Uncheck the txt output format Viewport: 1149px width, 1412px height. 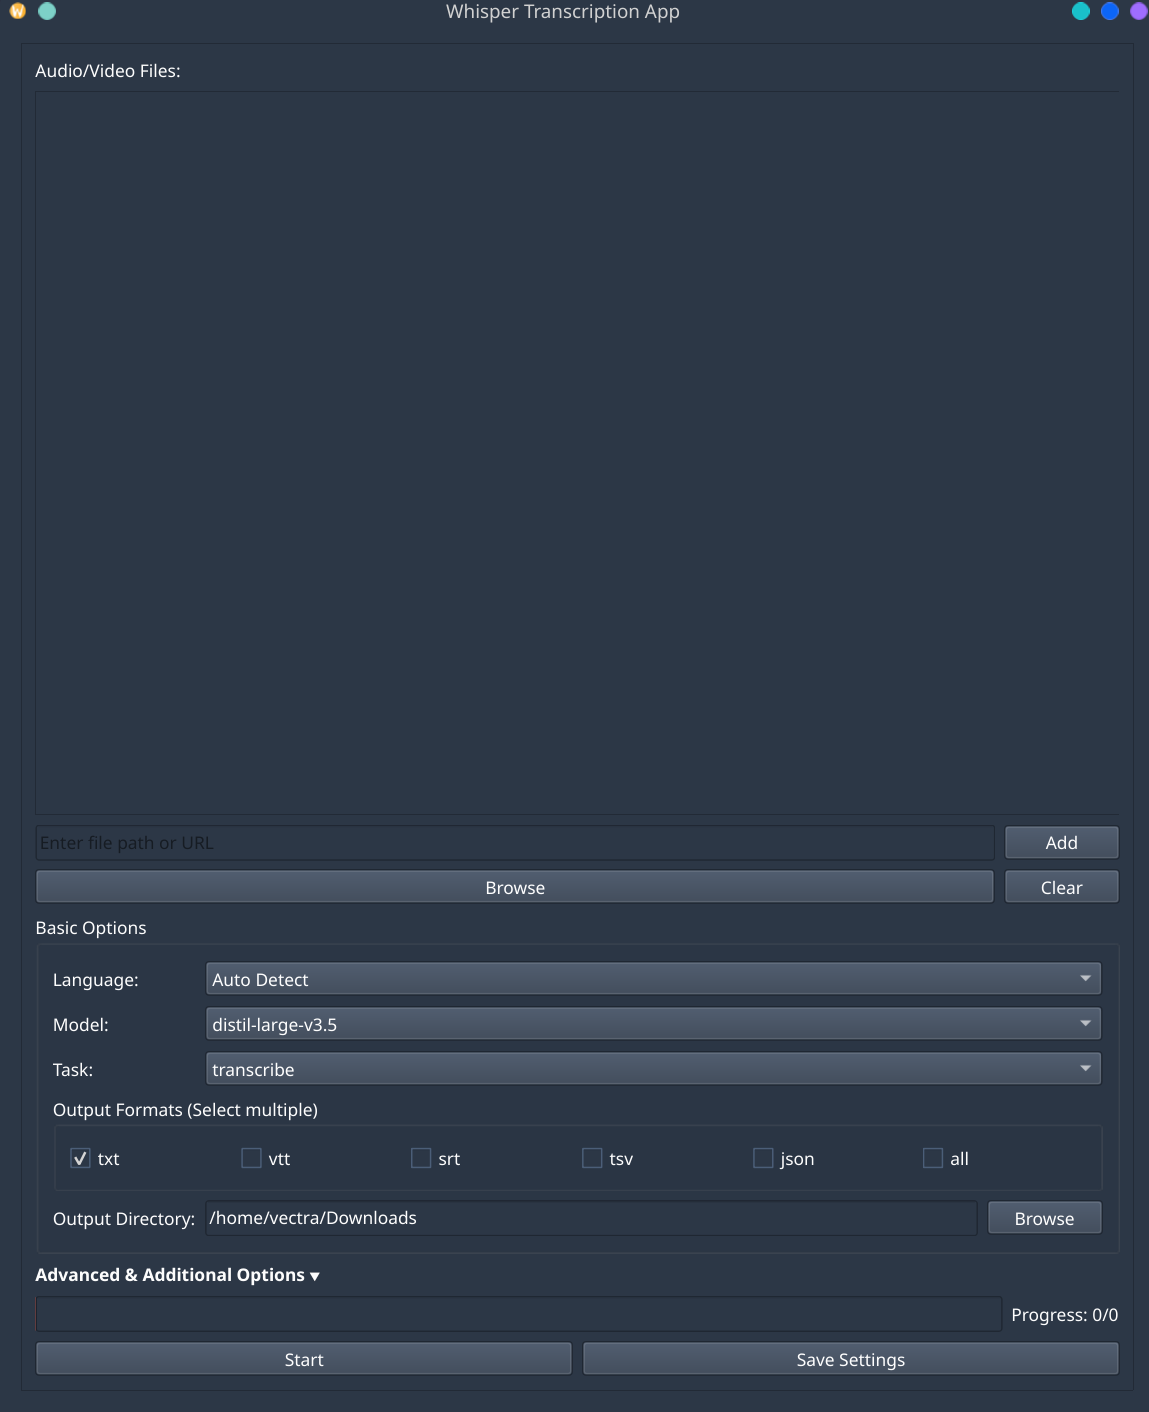[x=81, y=1158]
